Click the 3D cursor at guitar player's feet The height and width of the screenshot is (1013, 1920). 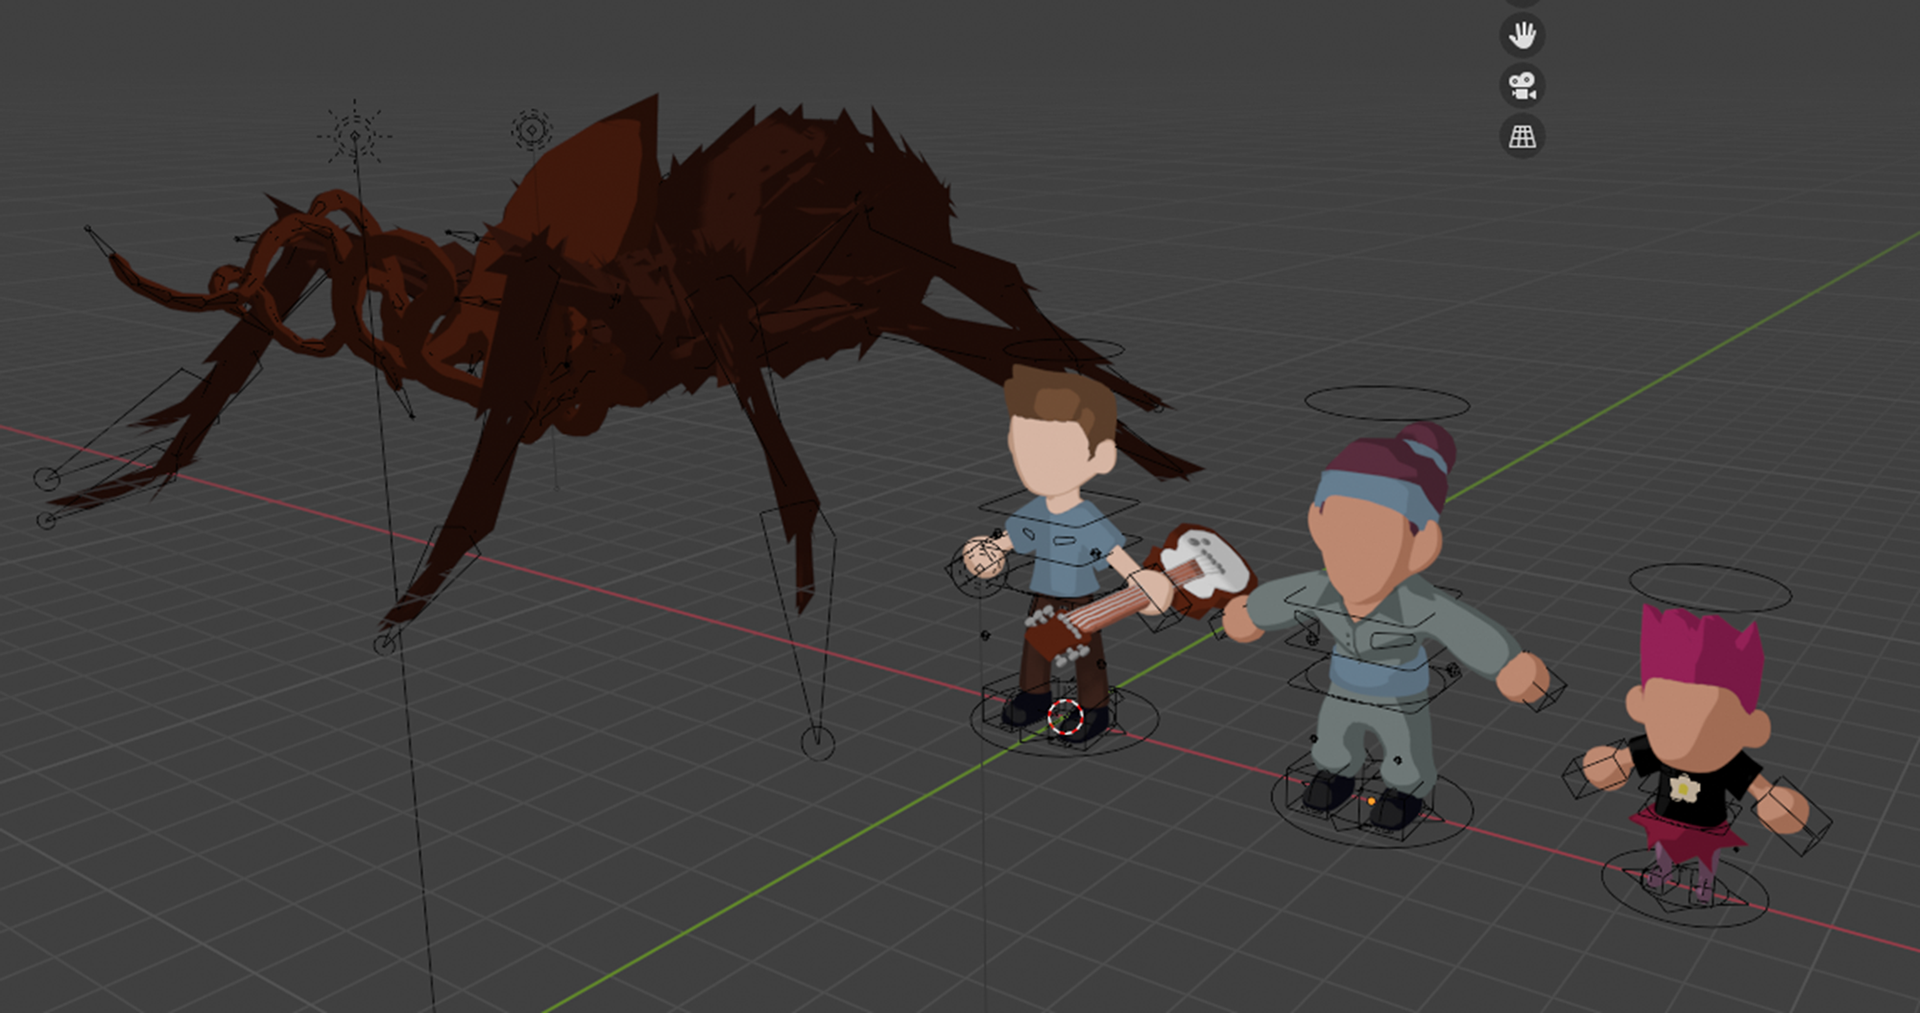pos(1065,717)
